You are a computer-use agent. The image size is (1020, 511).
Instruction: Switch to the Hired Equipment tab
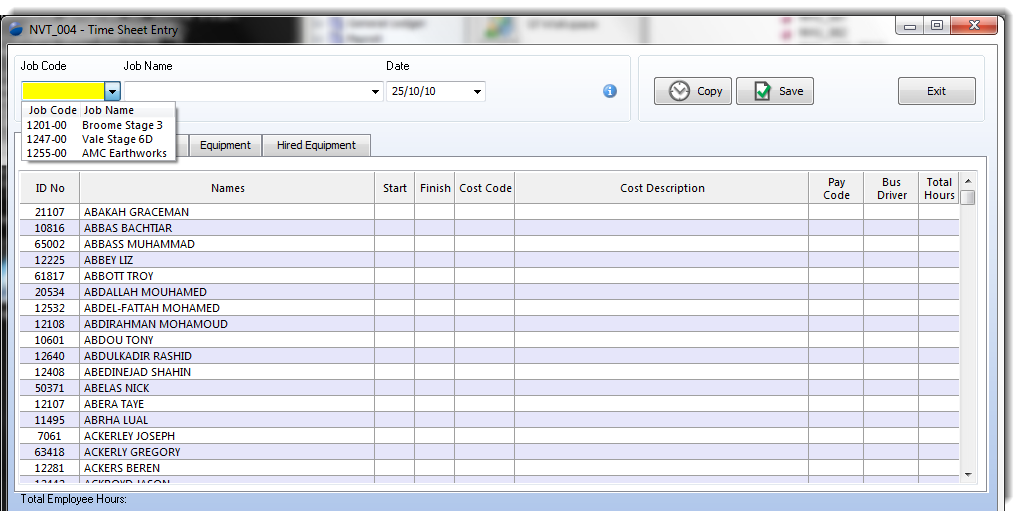coord(316,145)
